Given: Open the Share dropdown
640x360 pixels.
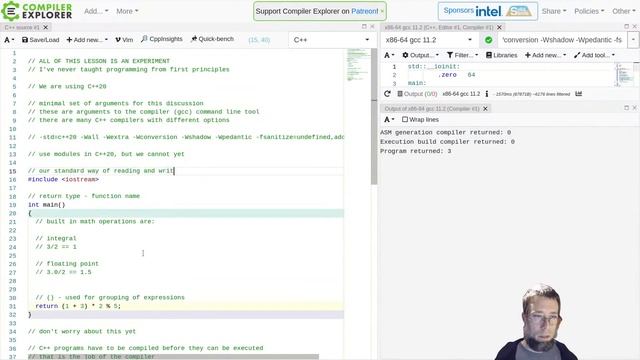Looking at the screenshot, I should coord(554,11).
